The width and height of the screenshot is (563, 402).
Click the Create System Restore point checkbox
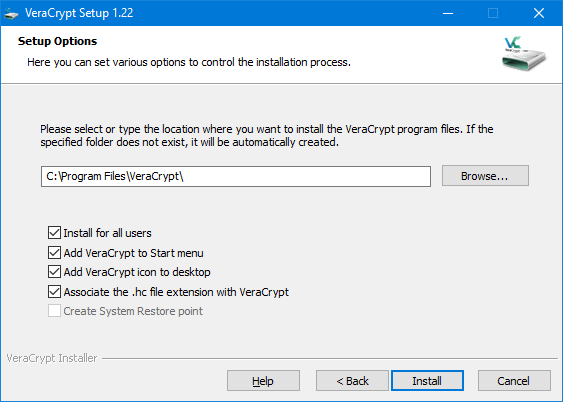[x=54, y=311]
